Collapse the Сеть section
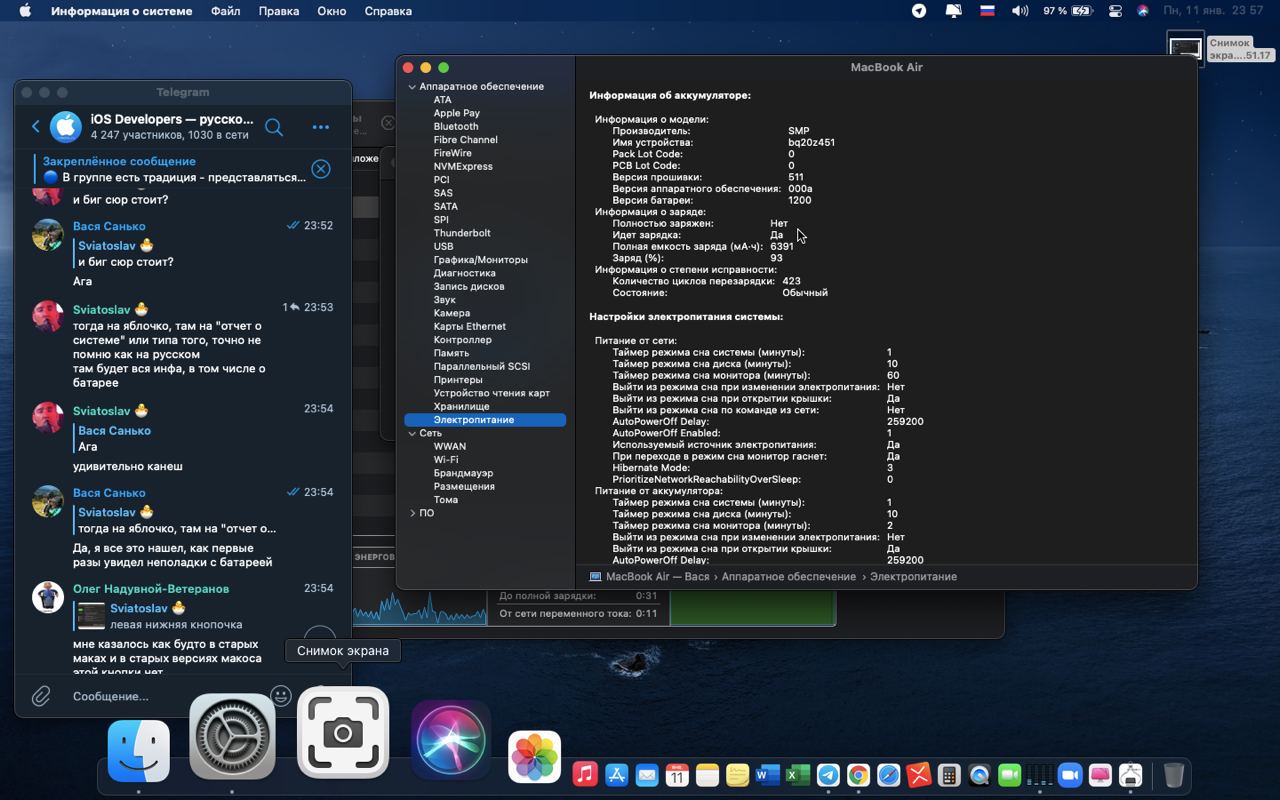 point(412,433)
